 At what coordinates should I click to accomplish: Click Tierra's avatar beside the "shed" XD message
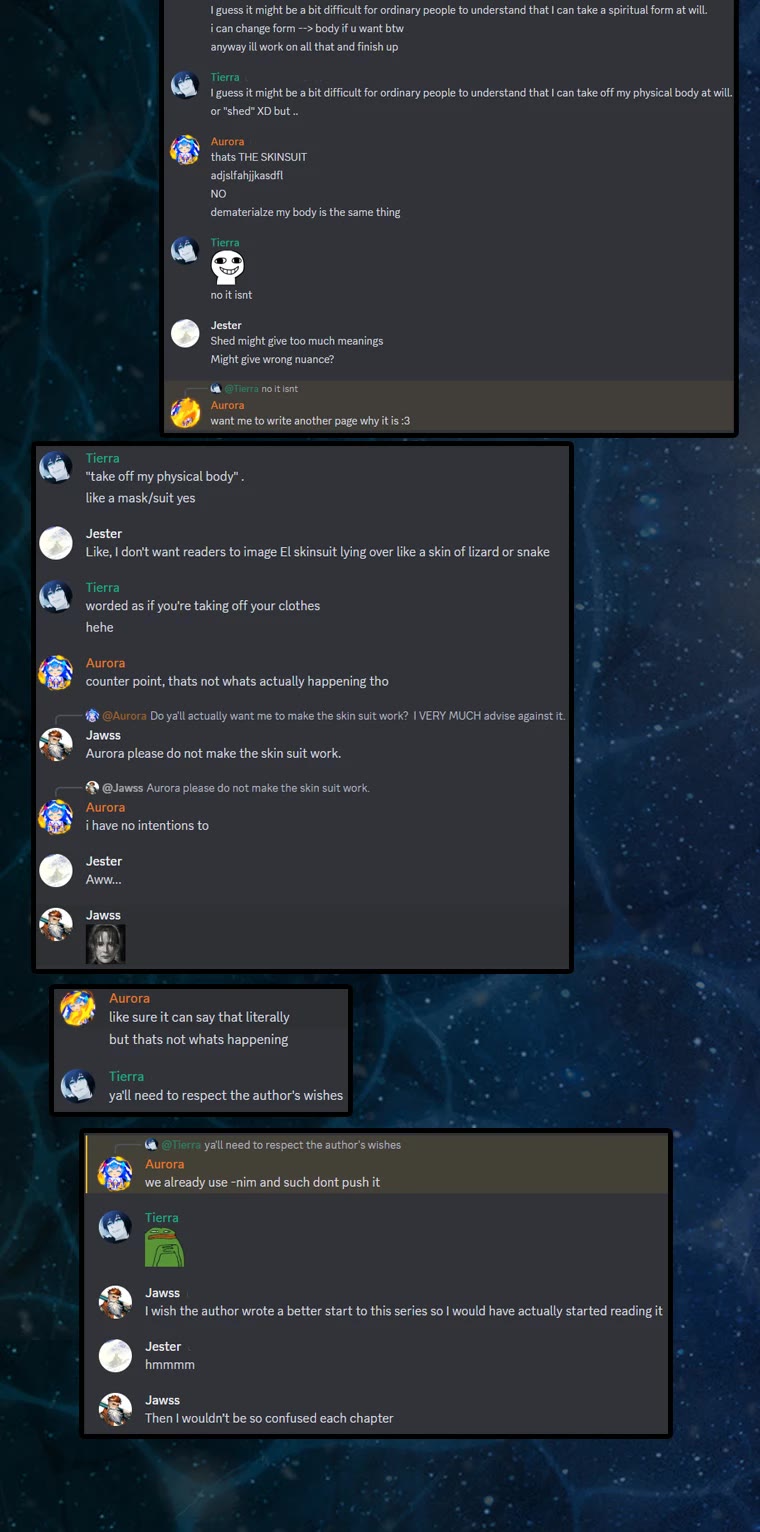coord(185,85)
